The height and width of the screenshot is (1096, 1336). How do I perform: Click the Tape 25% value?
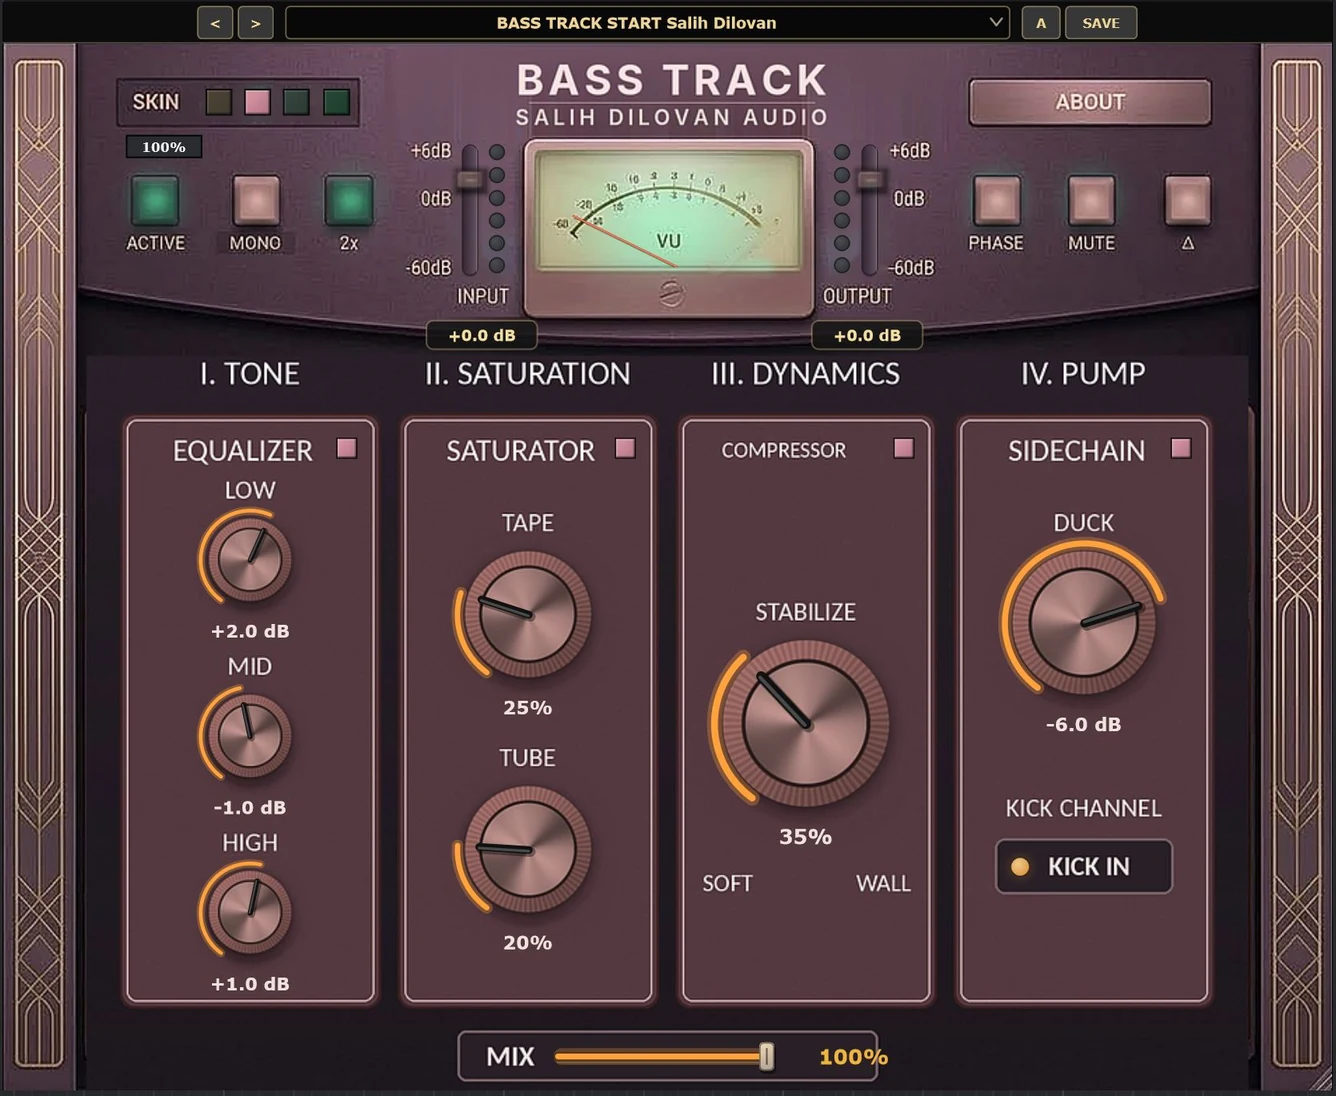[x=527, y=707]
